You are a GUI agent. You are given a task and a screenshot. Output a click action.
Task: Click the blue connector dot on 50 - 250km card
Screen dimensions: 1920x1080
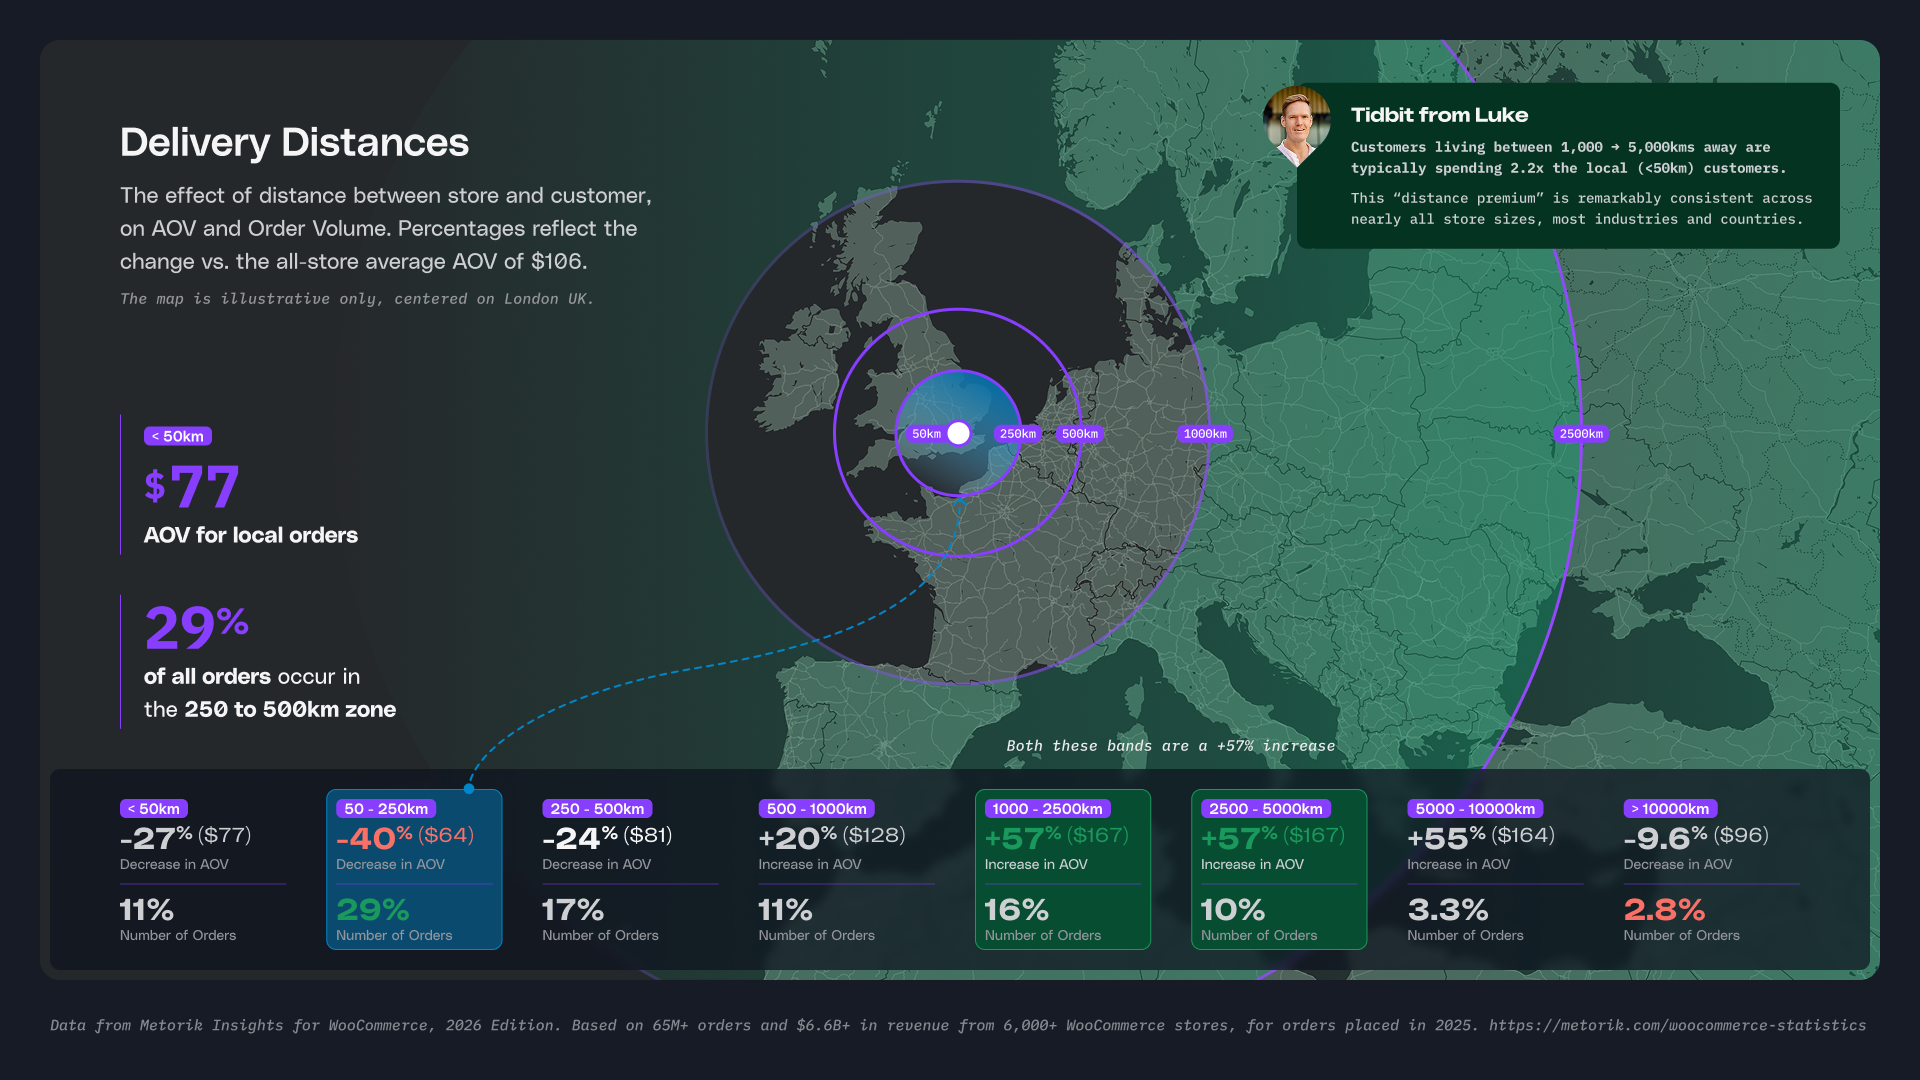(x=469, y=789)
